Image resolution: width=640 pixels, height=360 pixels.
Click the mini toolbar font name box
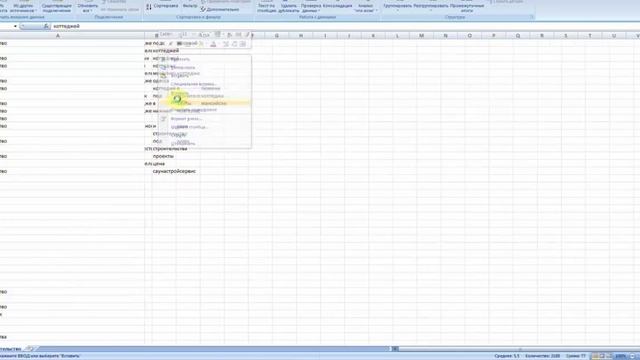pos(168,35)
